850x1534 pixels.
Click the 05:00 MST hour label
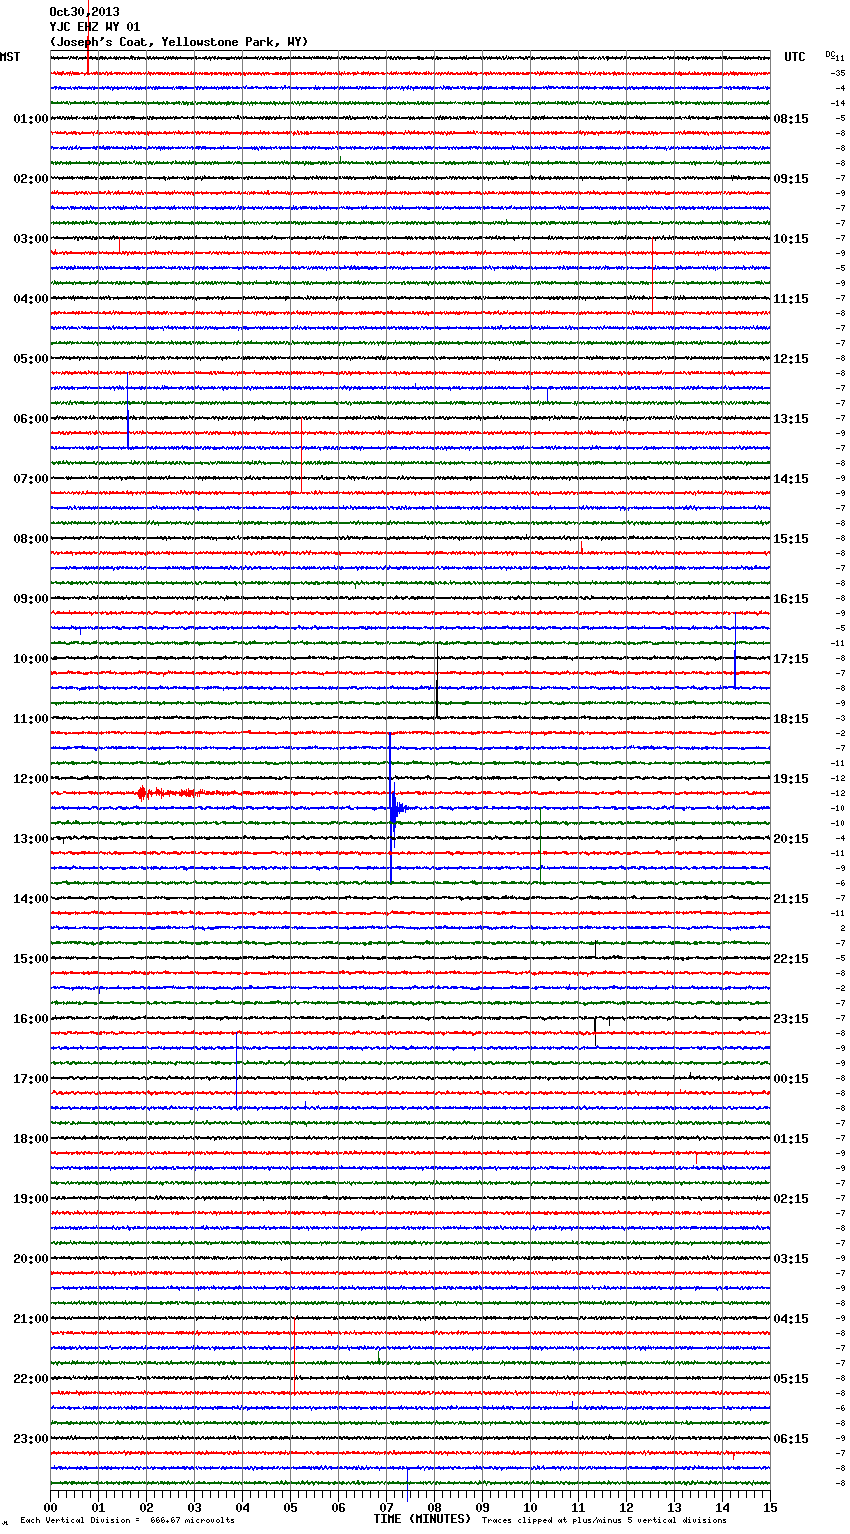pyautogui.click(x=31, y=359)
